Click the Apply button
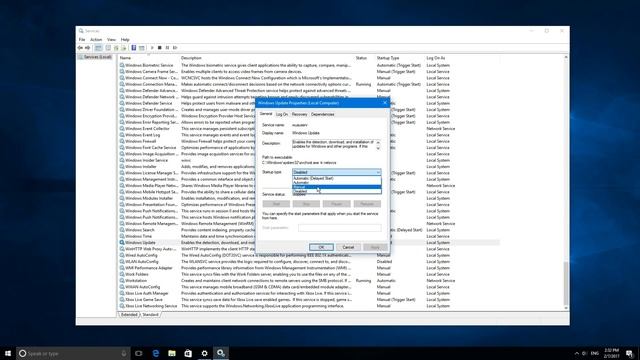Screen dimensions: 640x360 pos(375,247)
